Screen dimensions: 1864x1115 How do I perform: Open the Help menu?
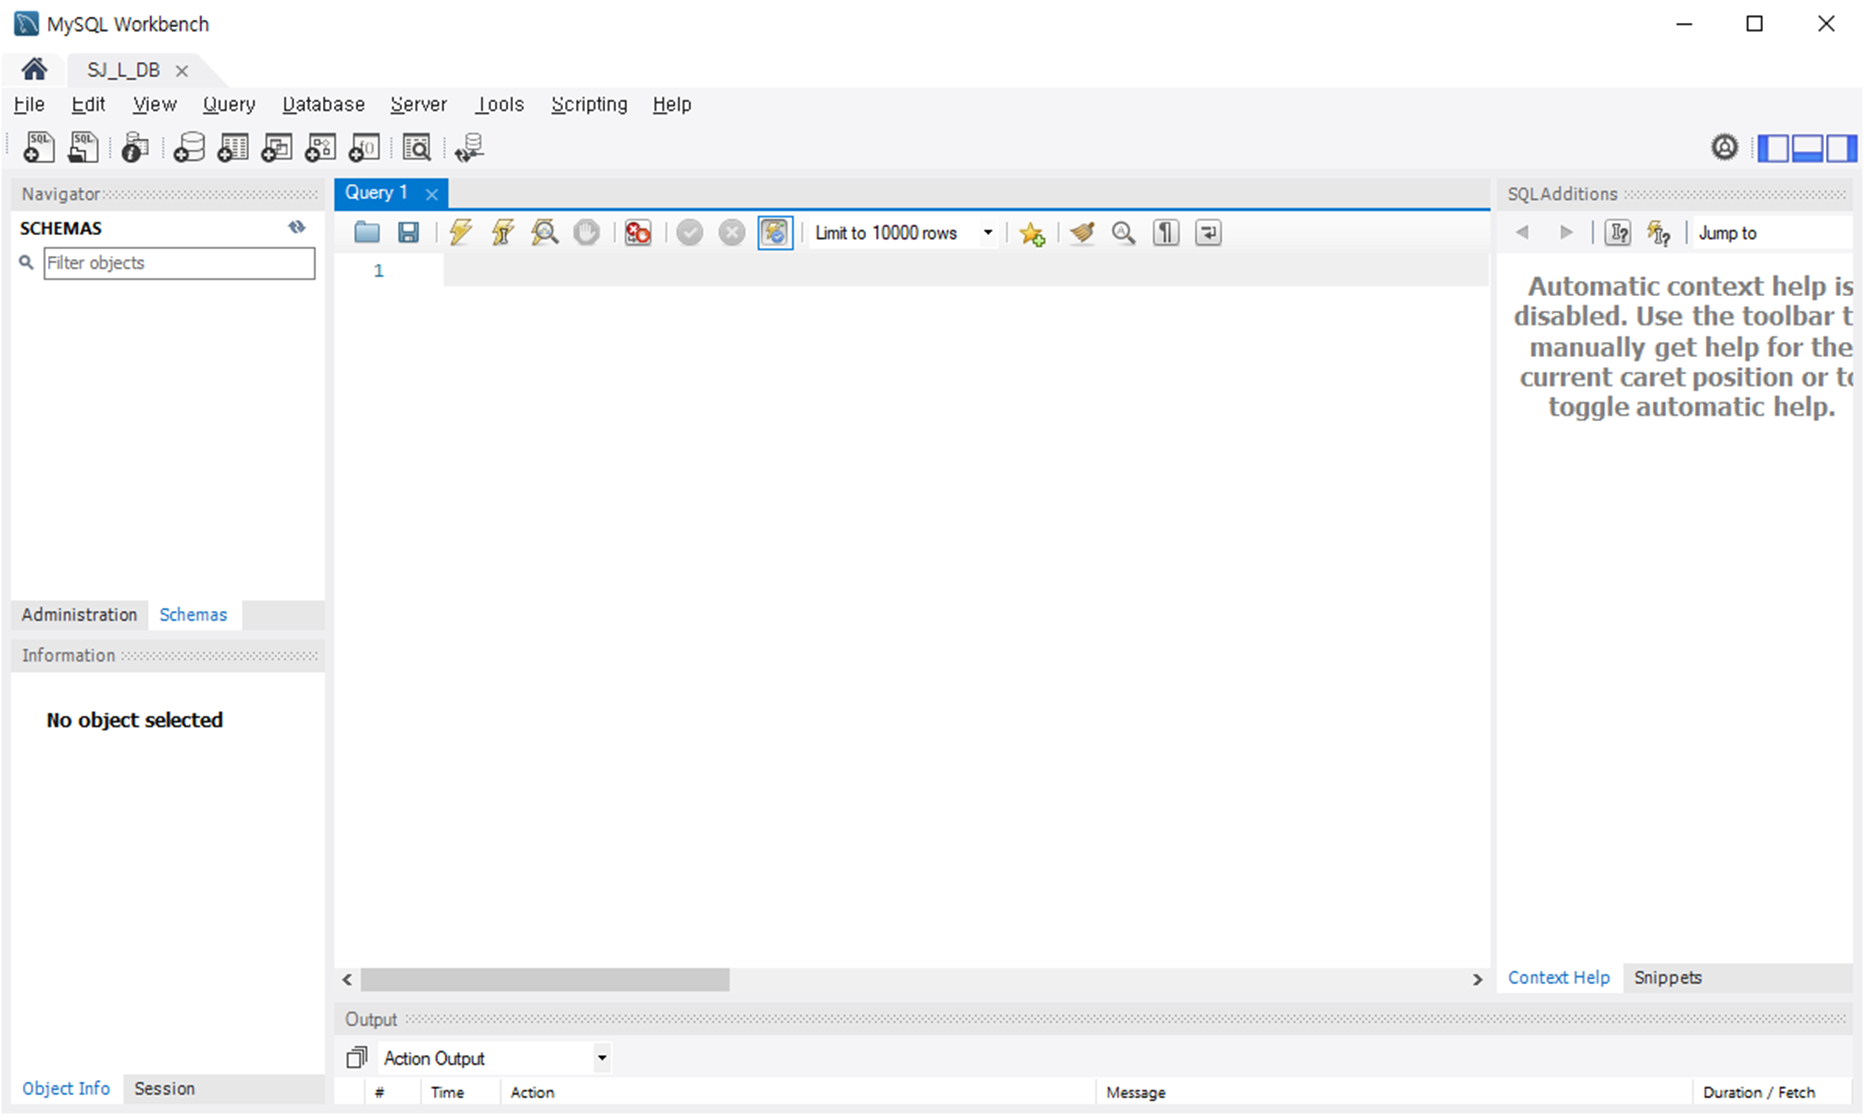click(672, 104)
